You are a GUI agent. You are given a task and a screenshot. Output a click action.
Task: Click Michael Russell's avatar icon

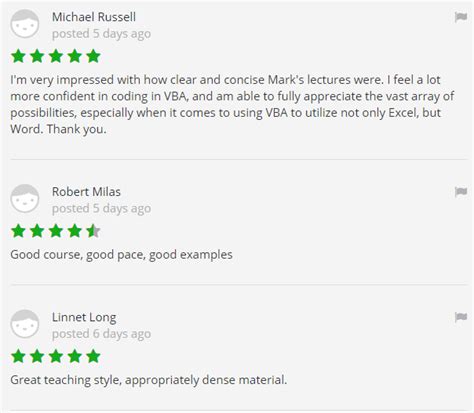(x=25, y=24)
